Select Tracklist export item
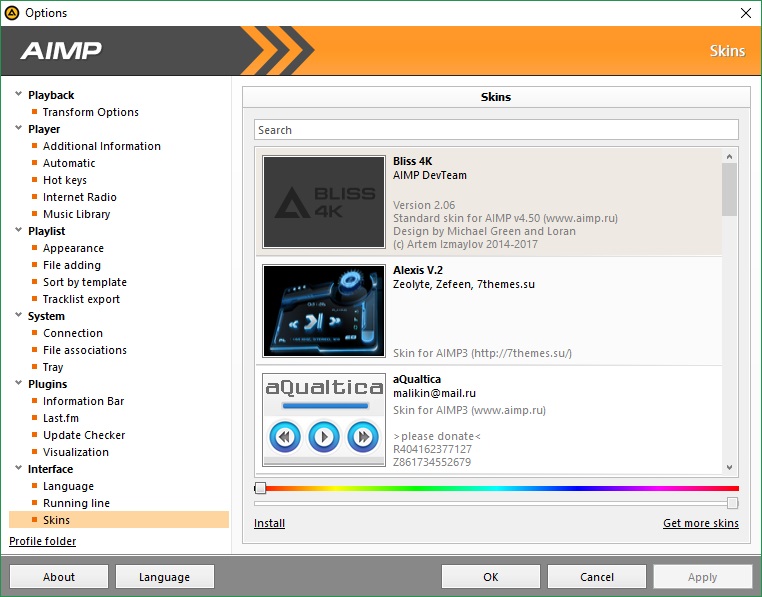This screenshot has height=597, width=762. (81, 299)
